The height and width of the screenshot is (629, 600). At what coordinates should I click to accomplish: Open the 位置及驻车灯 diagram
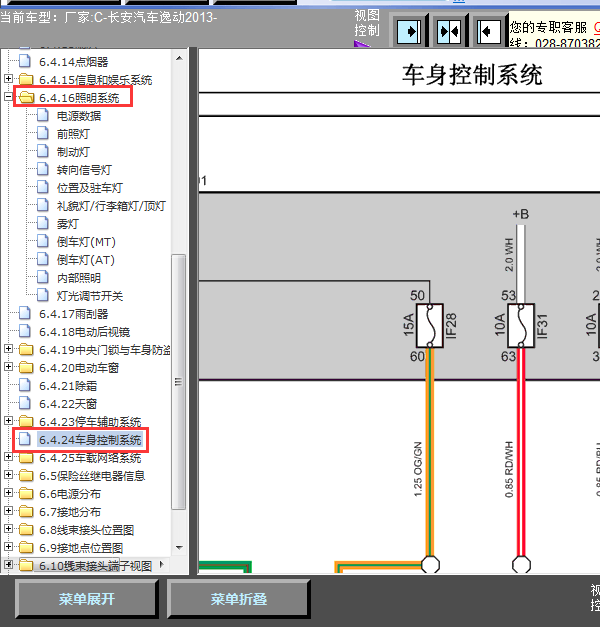pyautogui.click(x=89, y=188)
